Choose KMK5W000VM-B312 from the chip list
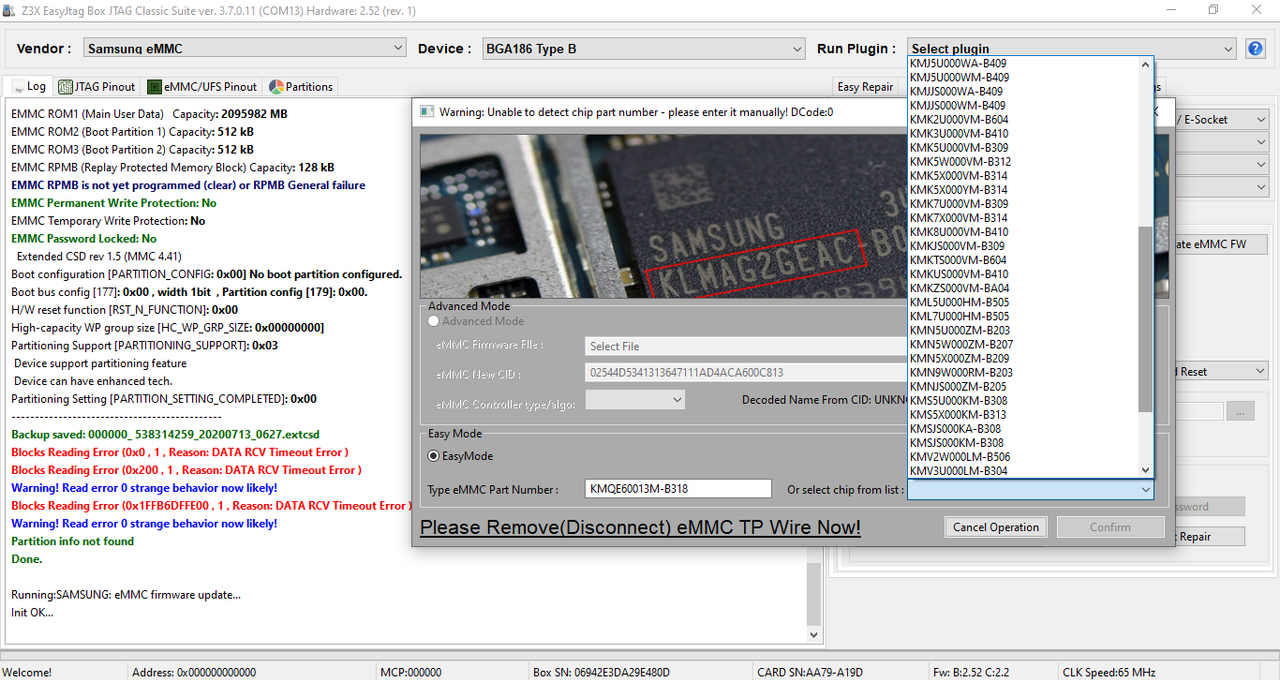 coord(960,161)
